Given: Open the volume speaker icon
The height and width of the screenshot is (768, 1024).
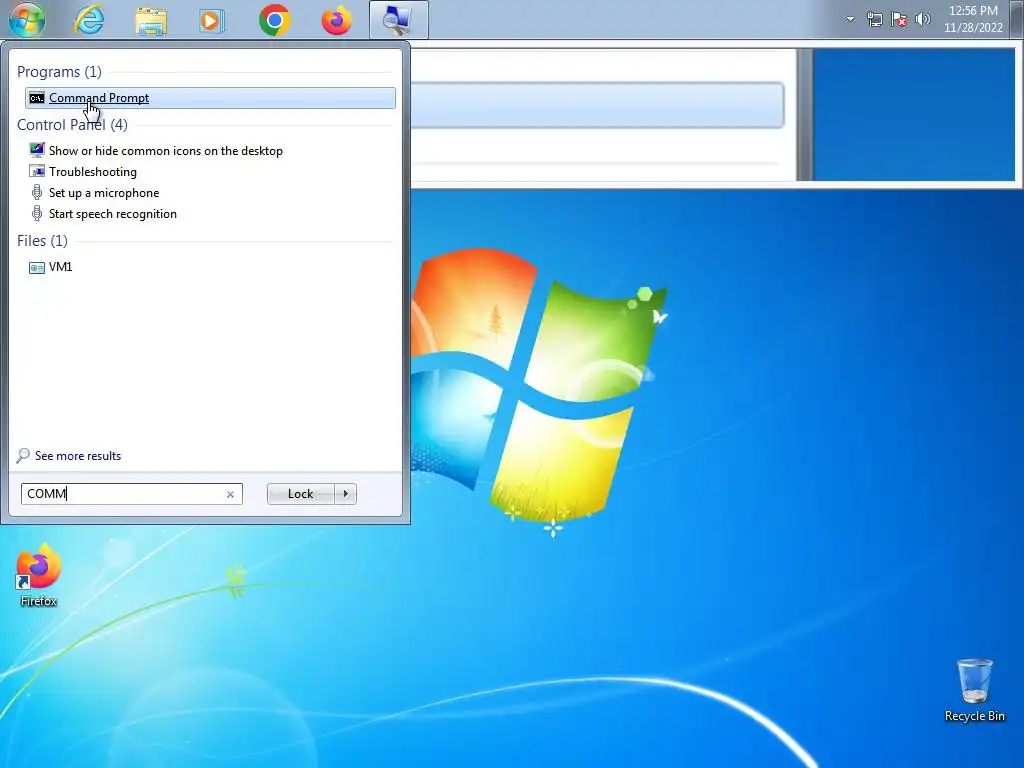Looking at the screenshot, I should point(923,19).
